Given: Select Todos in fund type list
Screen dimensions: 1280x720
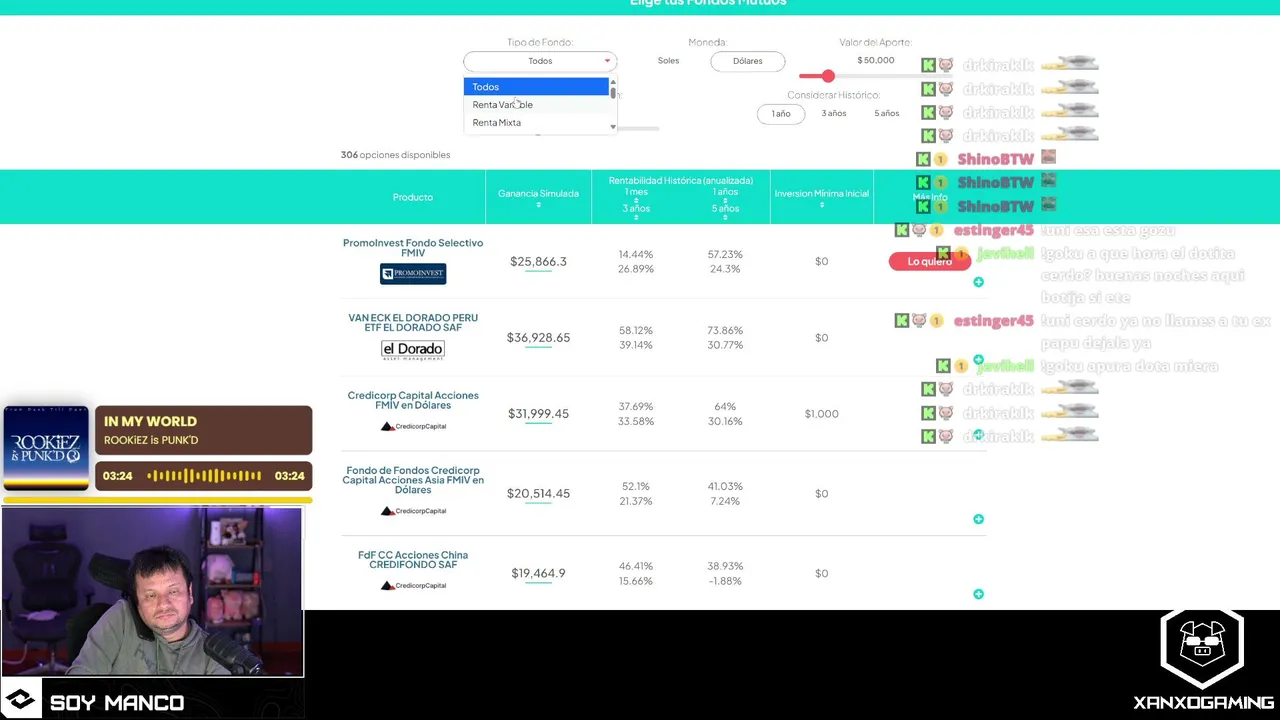Looking at the screenshot, I should coord(536,87).
